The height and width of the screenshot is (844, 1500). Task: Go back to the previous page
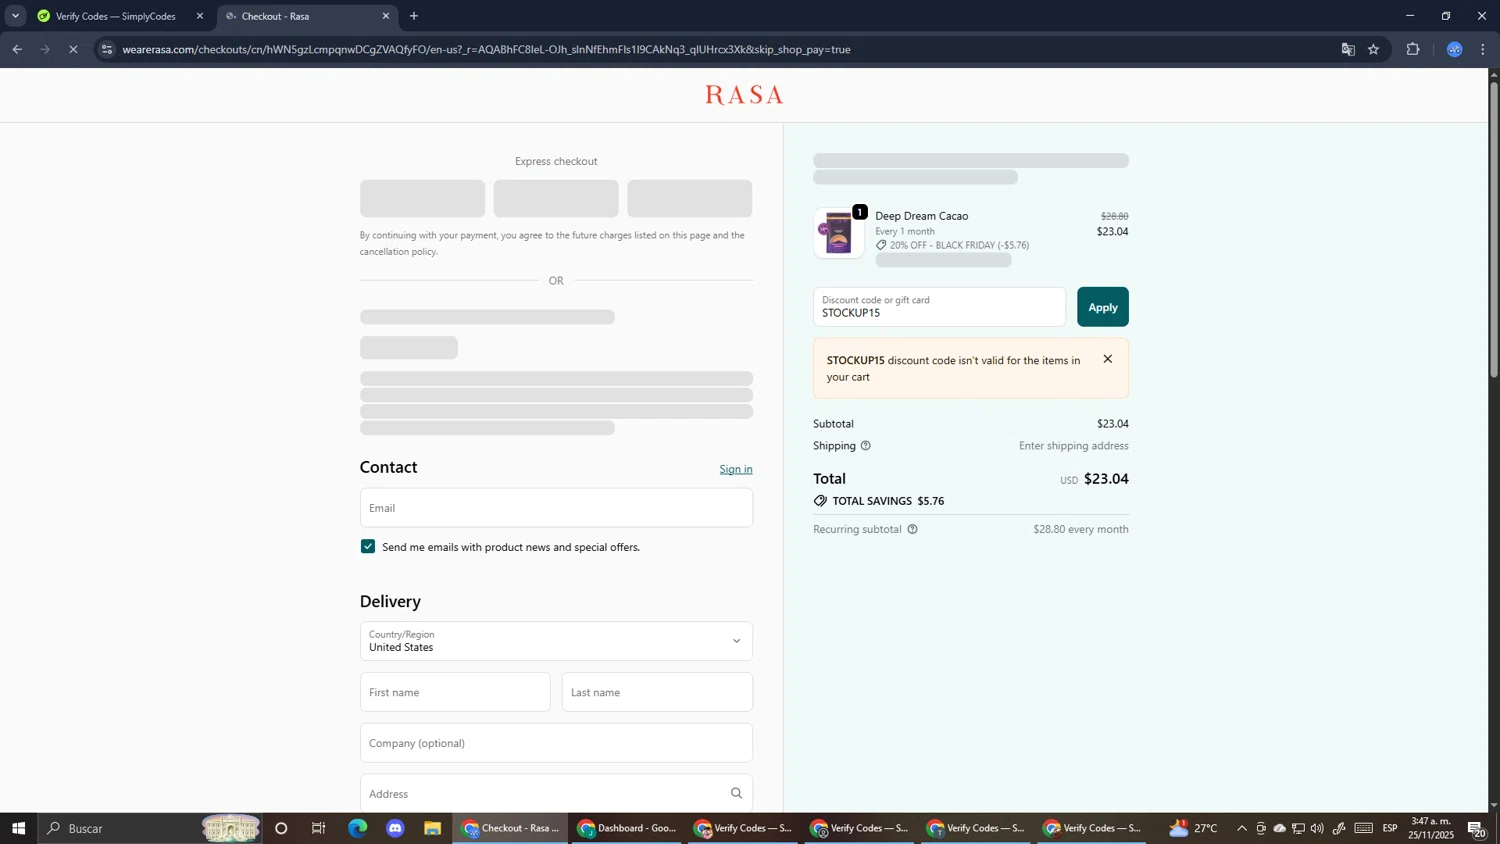(17, 49)
